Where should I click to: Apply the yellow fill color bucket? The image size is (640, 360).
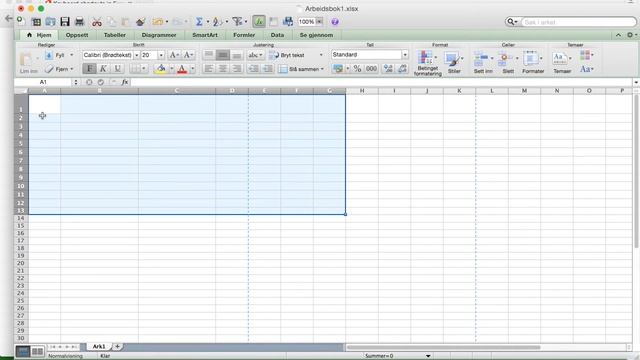(162, 69)
